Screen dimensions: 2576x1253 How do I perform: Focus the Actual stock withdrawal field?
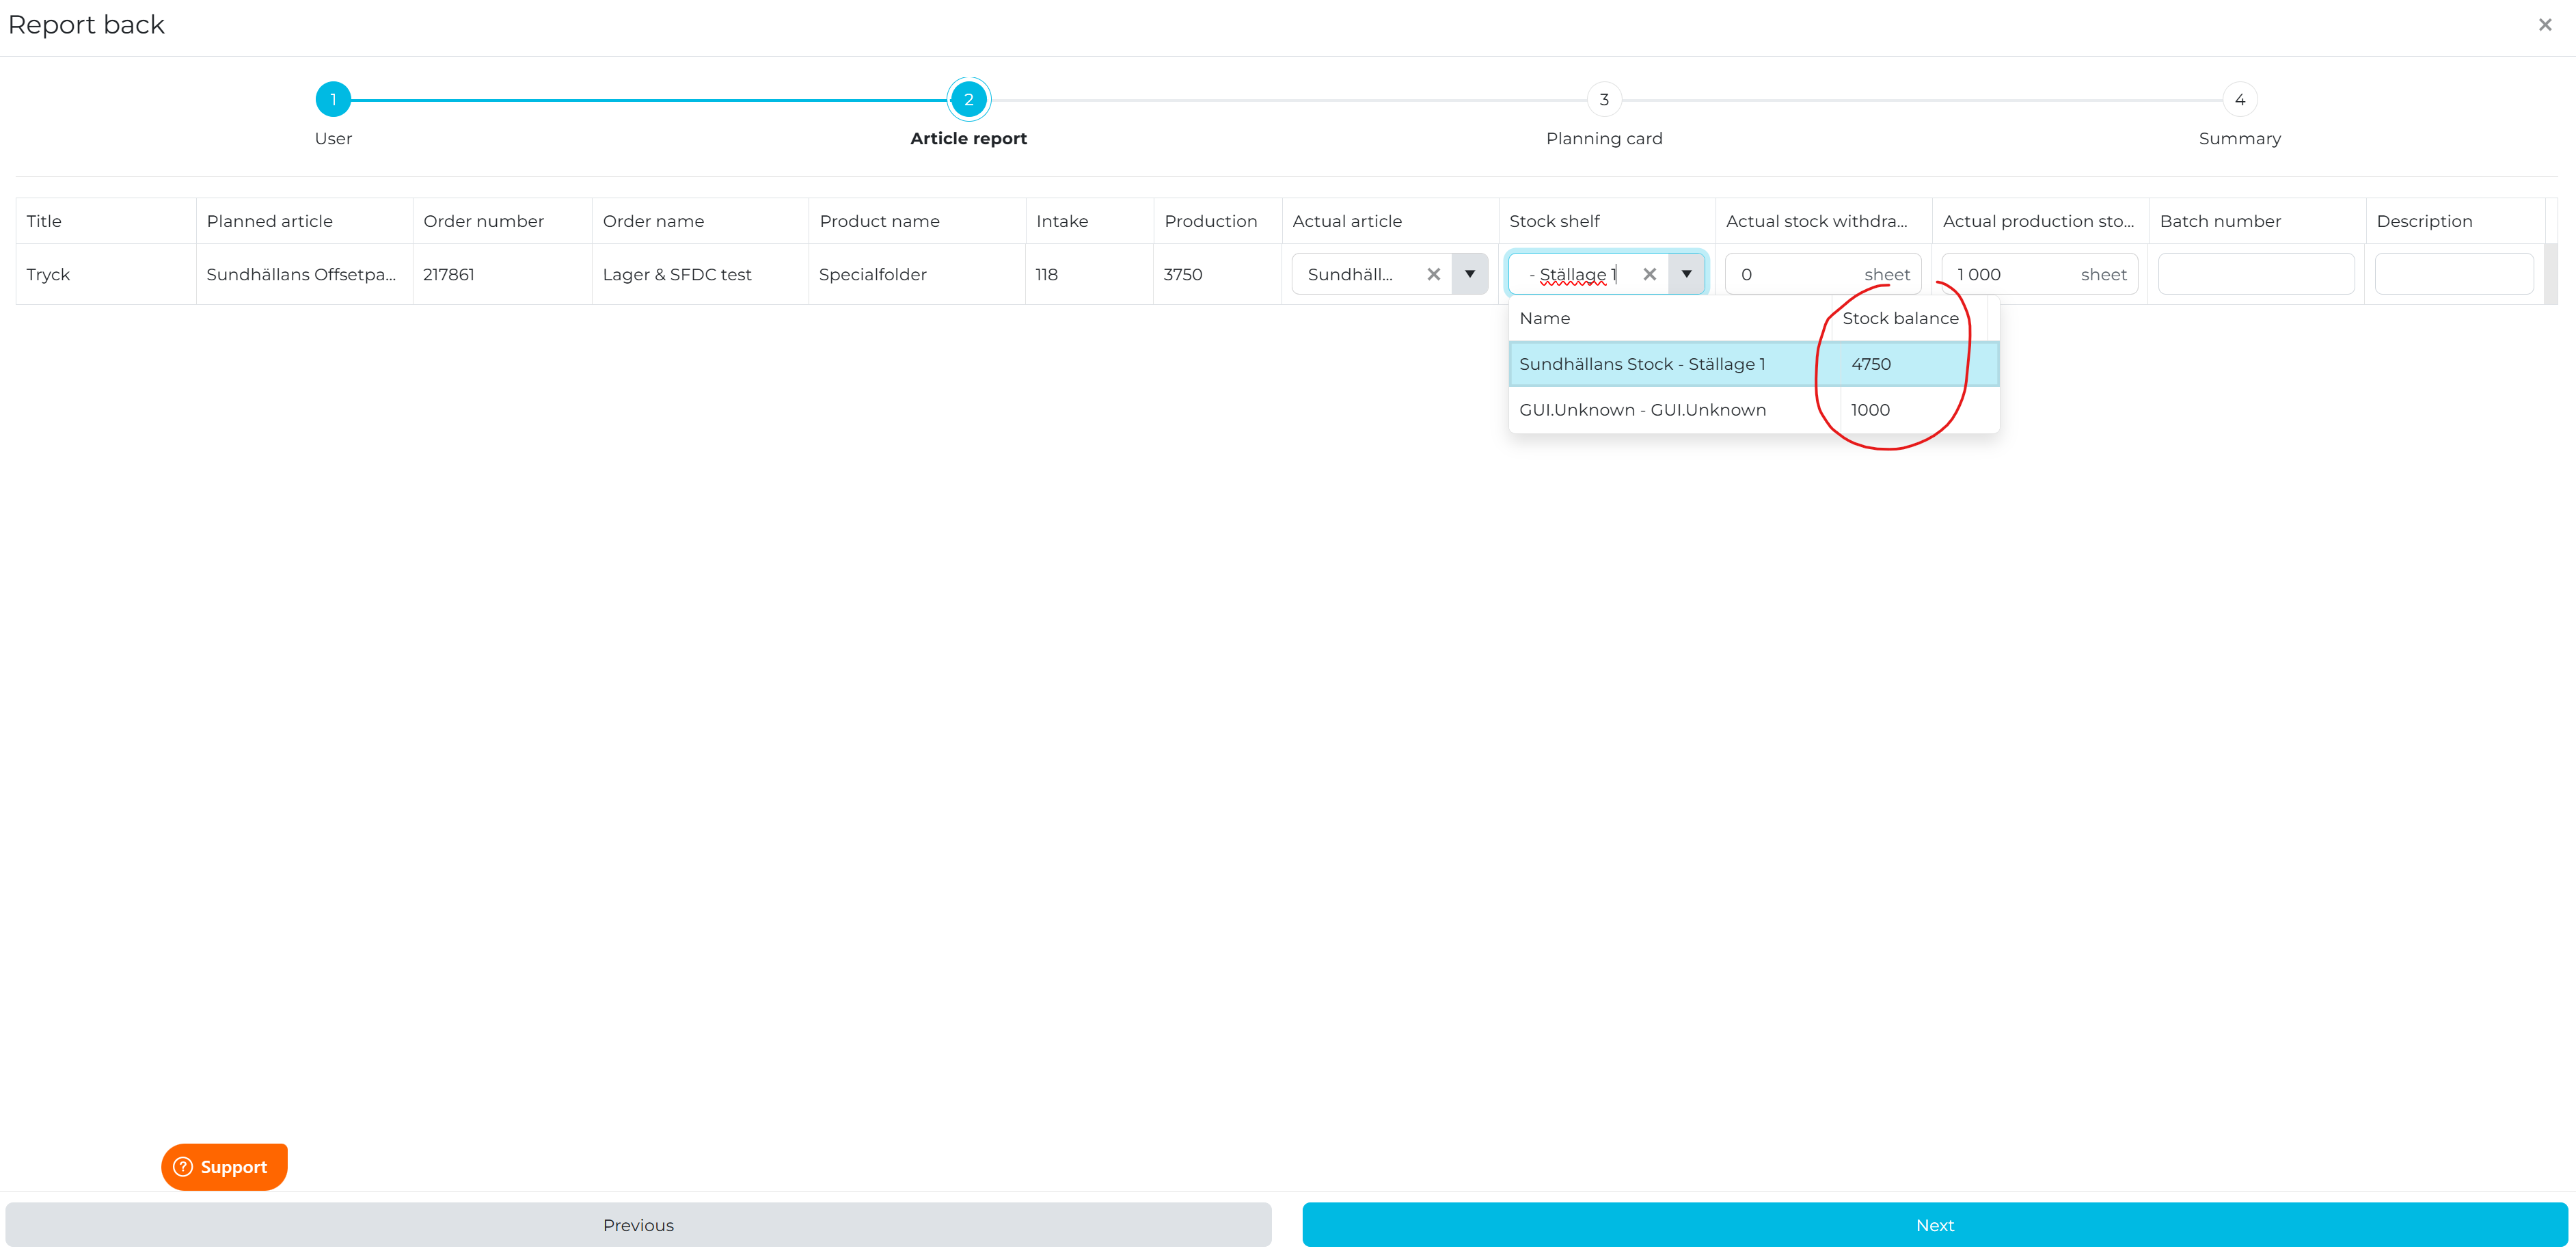[1795, 274]
